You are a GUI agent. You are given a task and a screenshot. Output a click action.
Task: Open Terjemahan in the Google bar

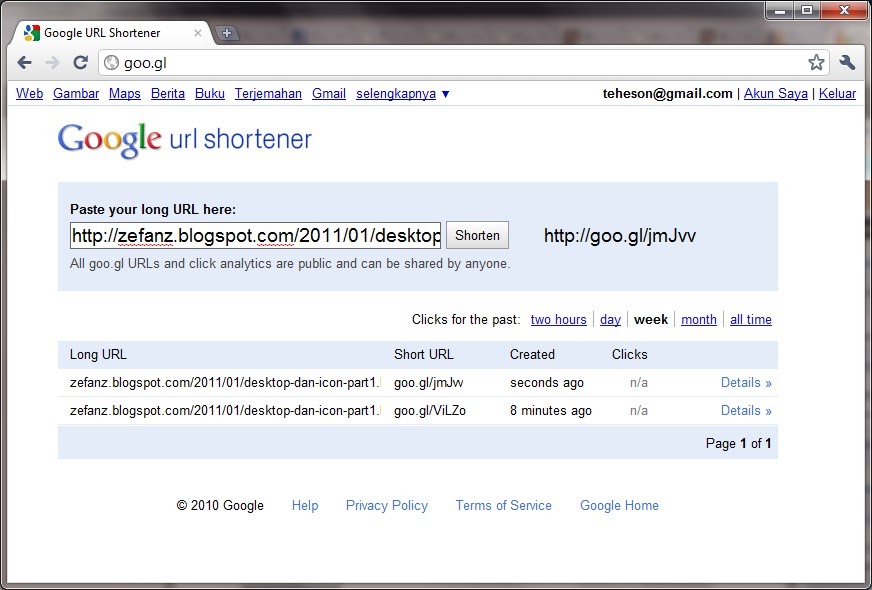pos(268,93)
